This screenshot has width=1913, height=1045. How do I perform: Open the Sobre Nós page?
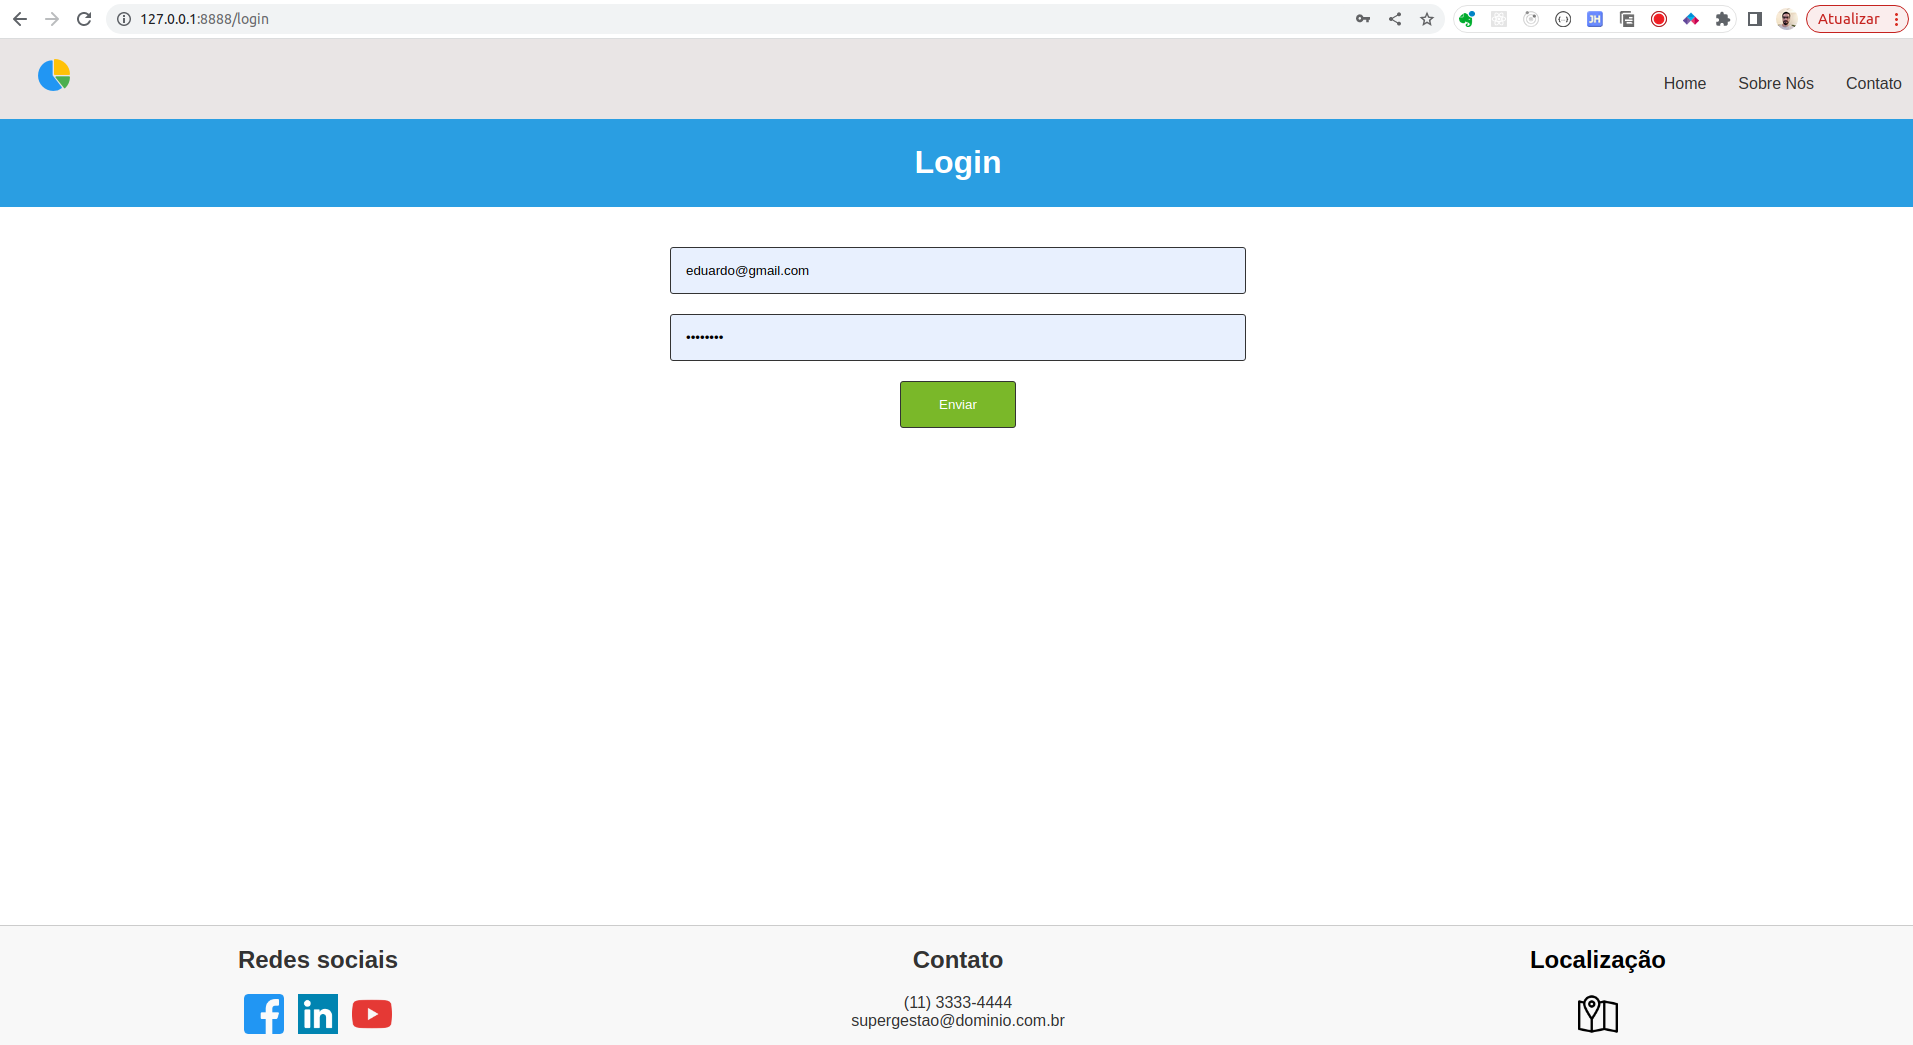1775,83
